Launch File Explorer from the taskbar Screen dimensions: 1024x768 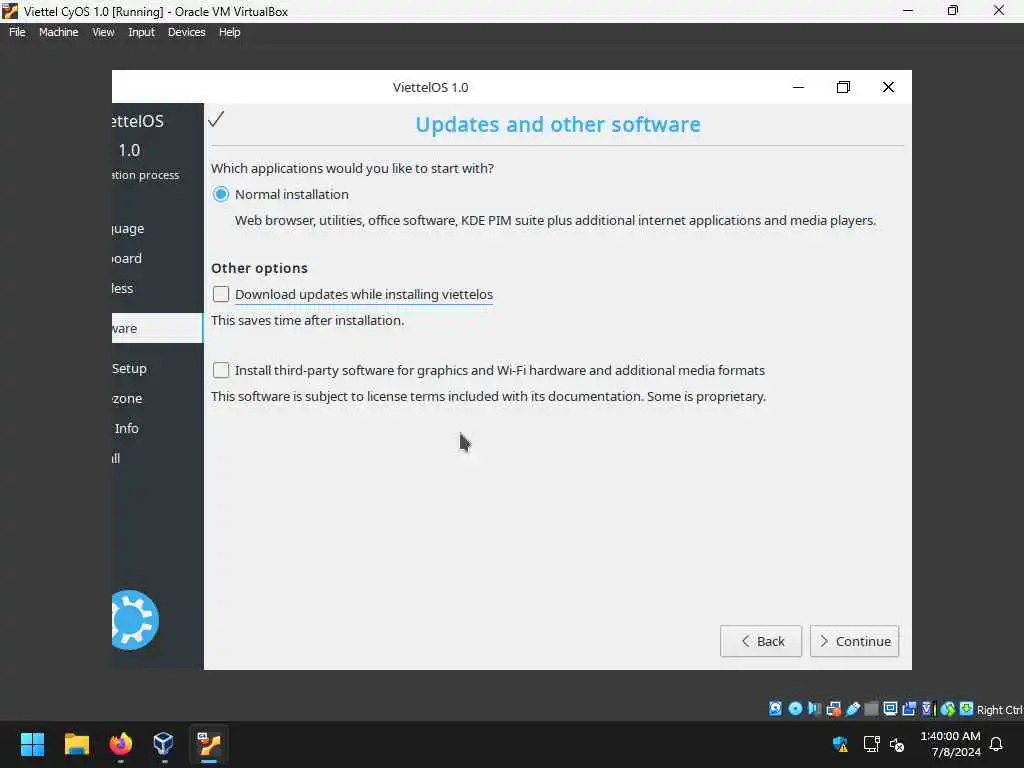click(76, 744)
